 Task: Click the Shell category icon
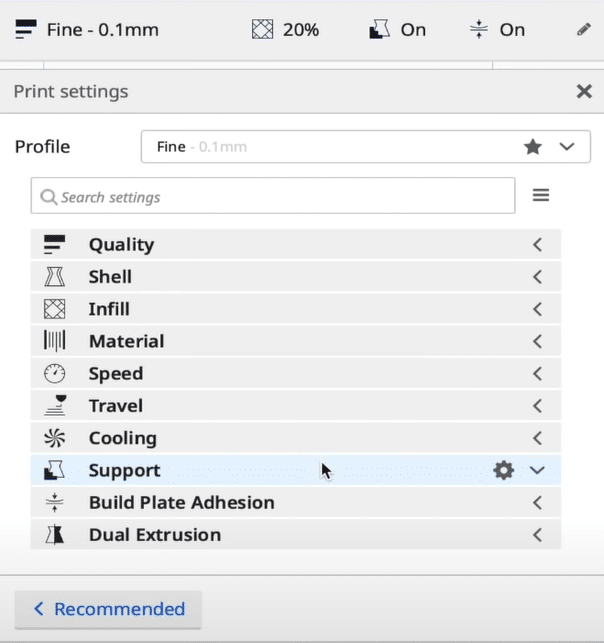(54, 277)
